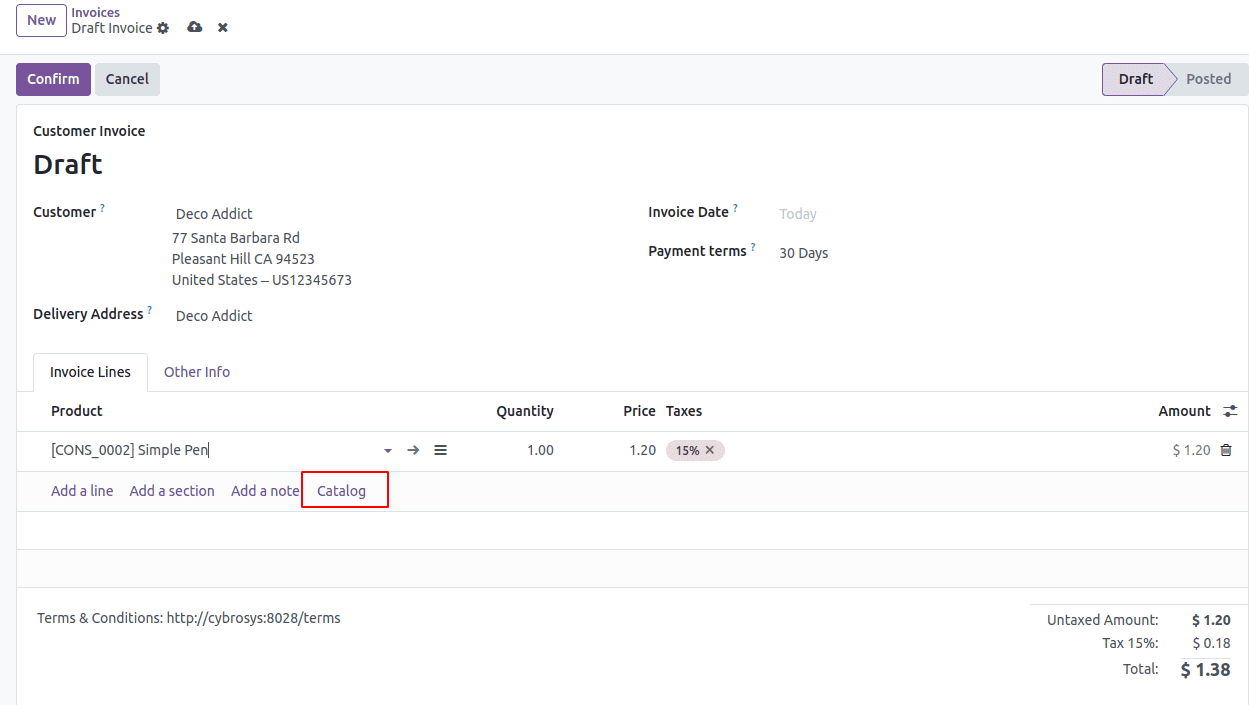This screenshot has height=705, width=1249.
Task: Click the Catalog link
Action: 341,491
